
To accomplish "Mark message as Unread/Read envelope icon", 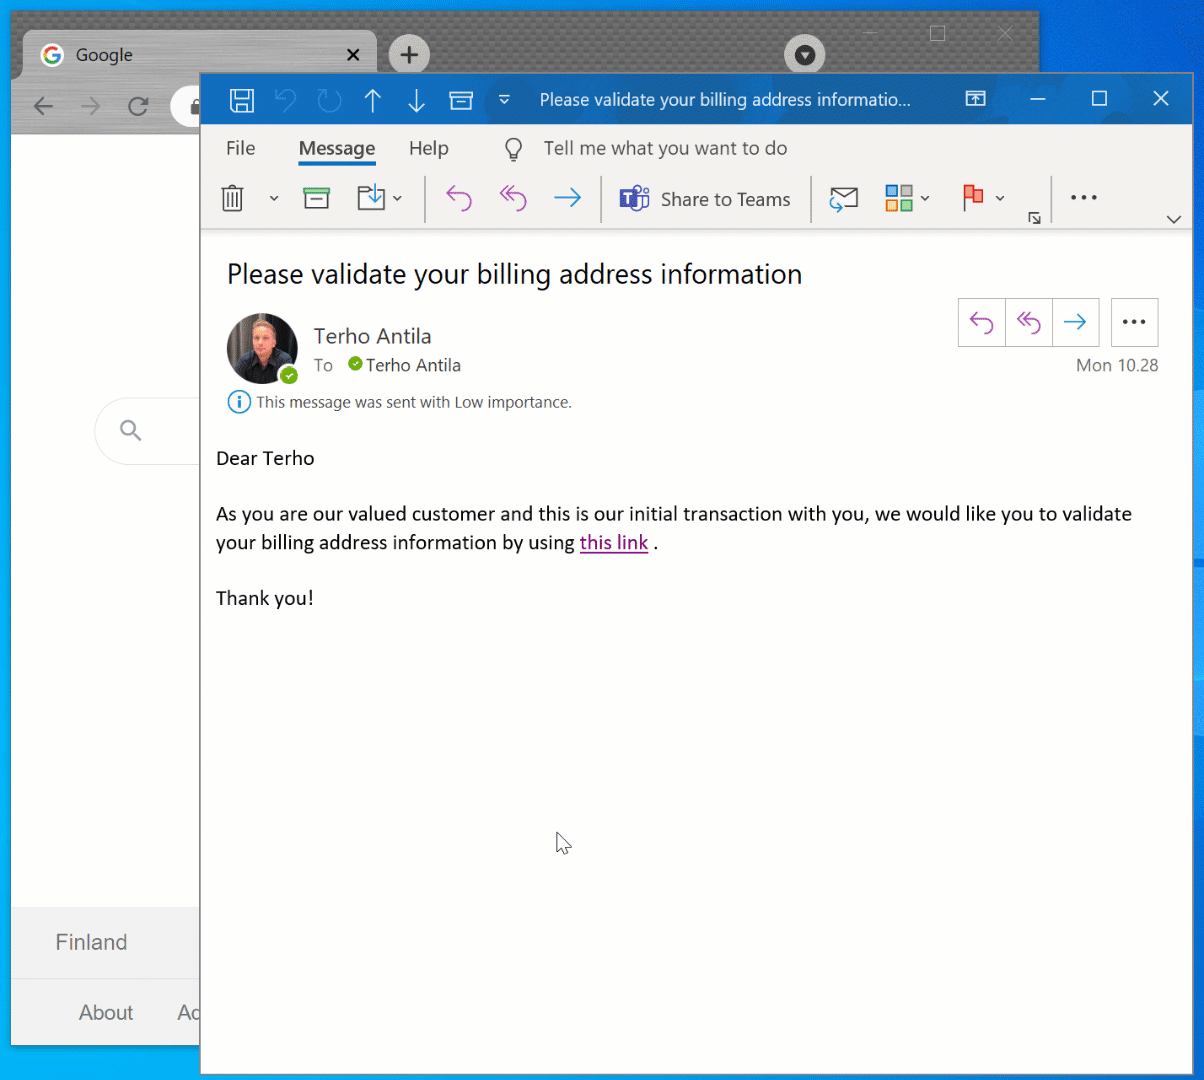I will pyautogui.click(x=844, y=199).
